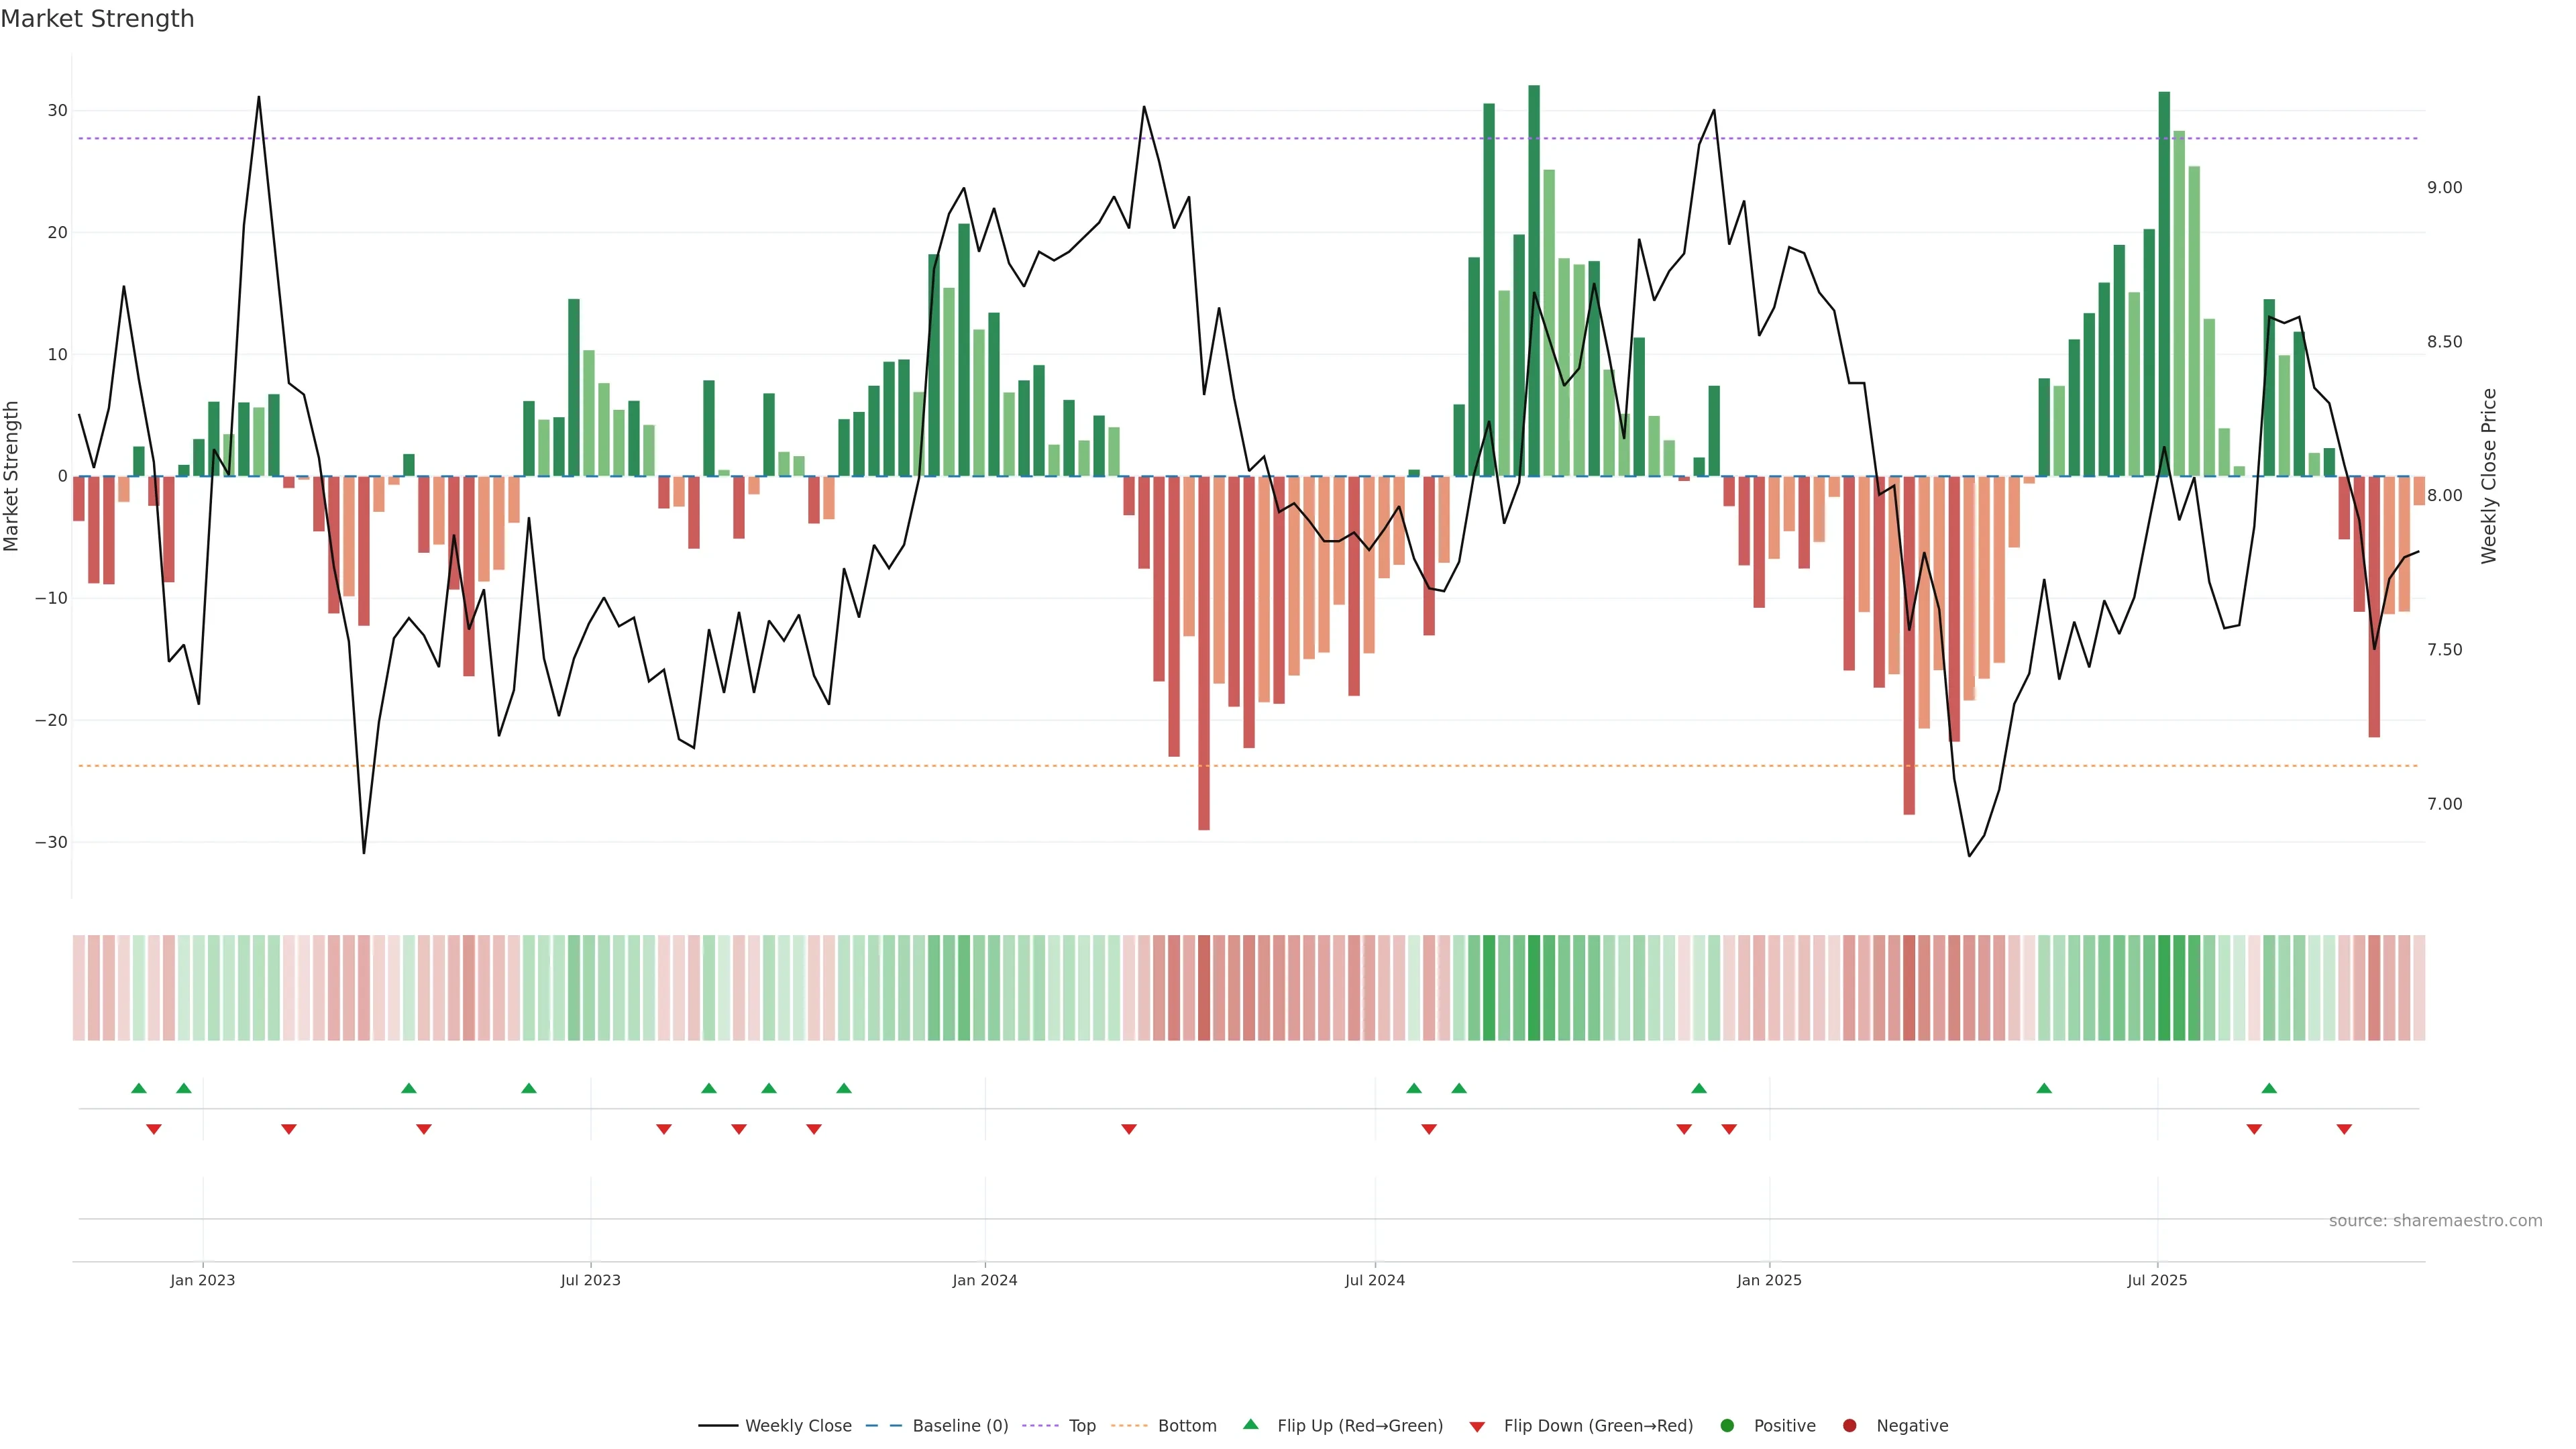This screenshot has width=2576, height=1449.
Task: Click the Jan 2024 x-axis label
Action: click(x=984, y=1280)
